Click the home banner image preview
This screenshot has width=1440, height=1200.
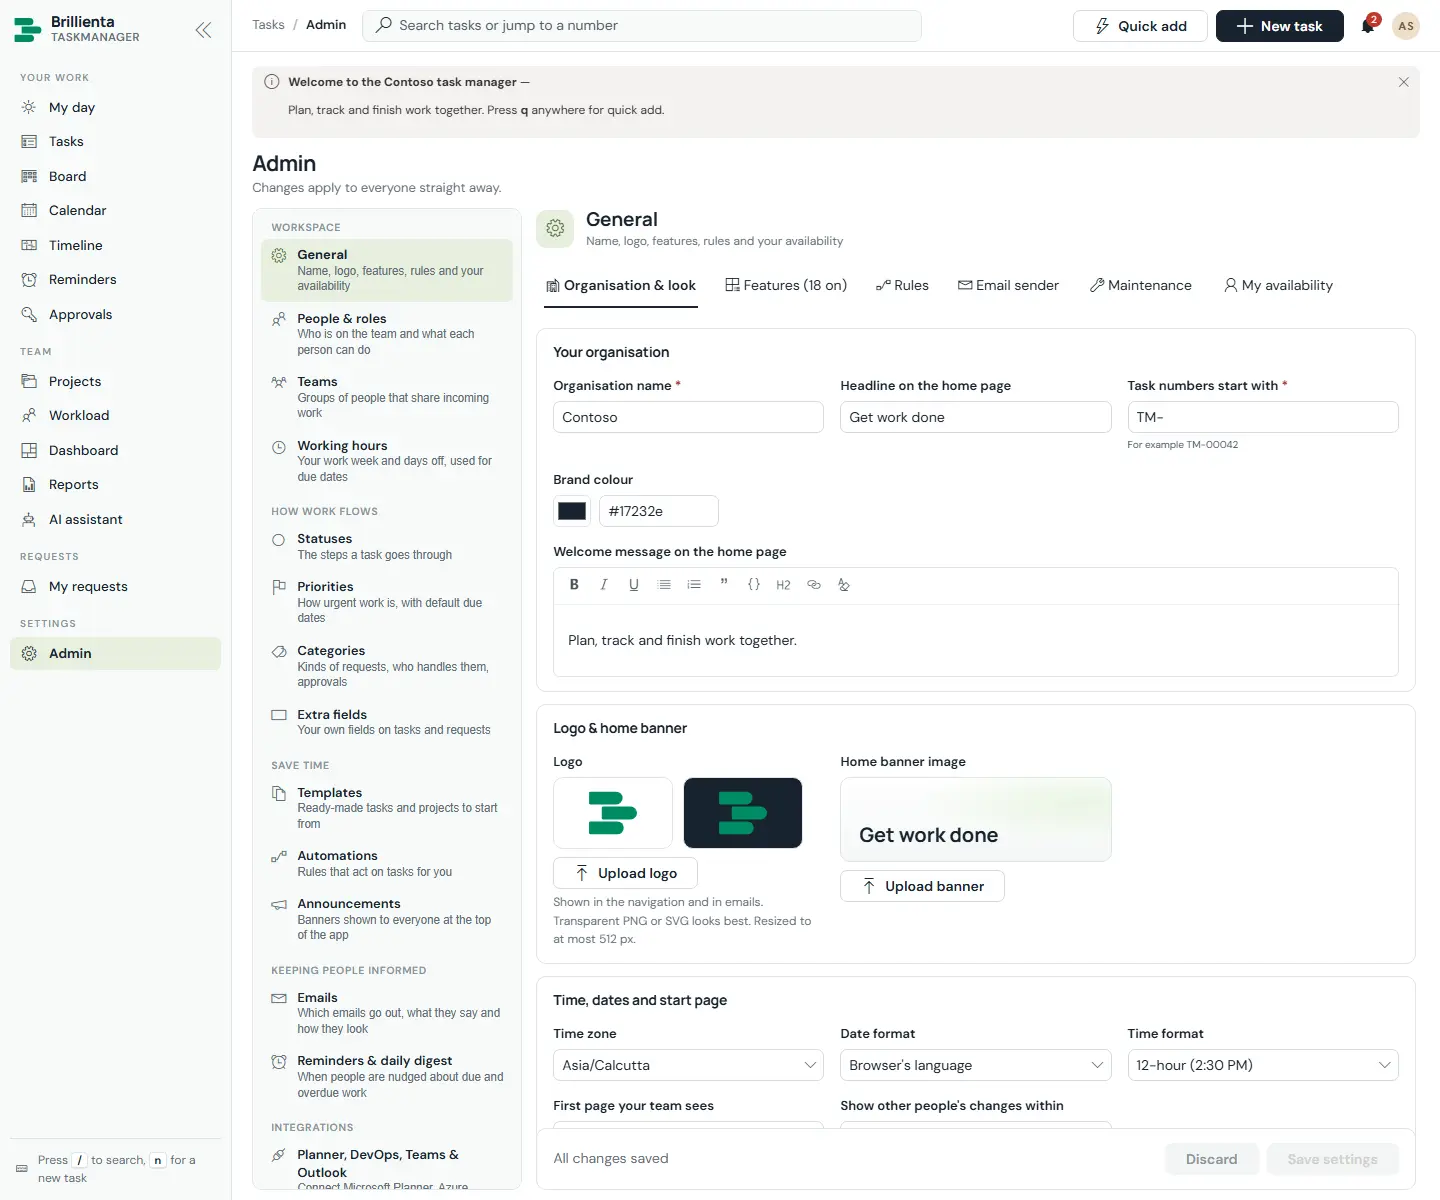pyautogui.click(x=976, y=819)
